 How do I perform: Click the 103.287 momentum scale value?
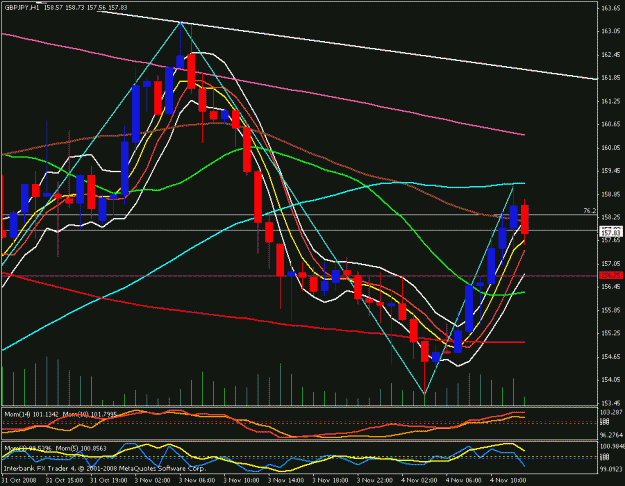pos(612,412)
